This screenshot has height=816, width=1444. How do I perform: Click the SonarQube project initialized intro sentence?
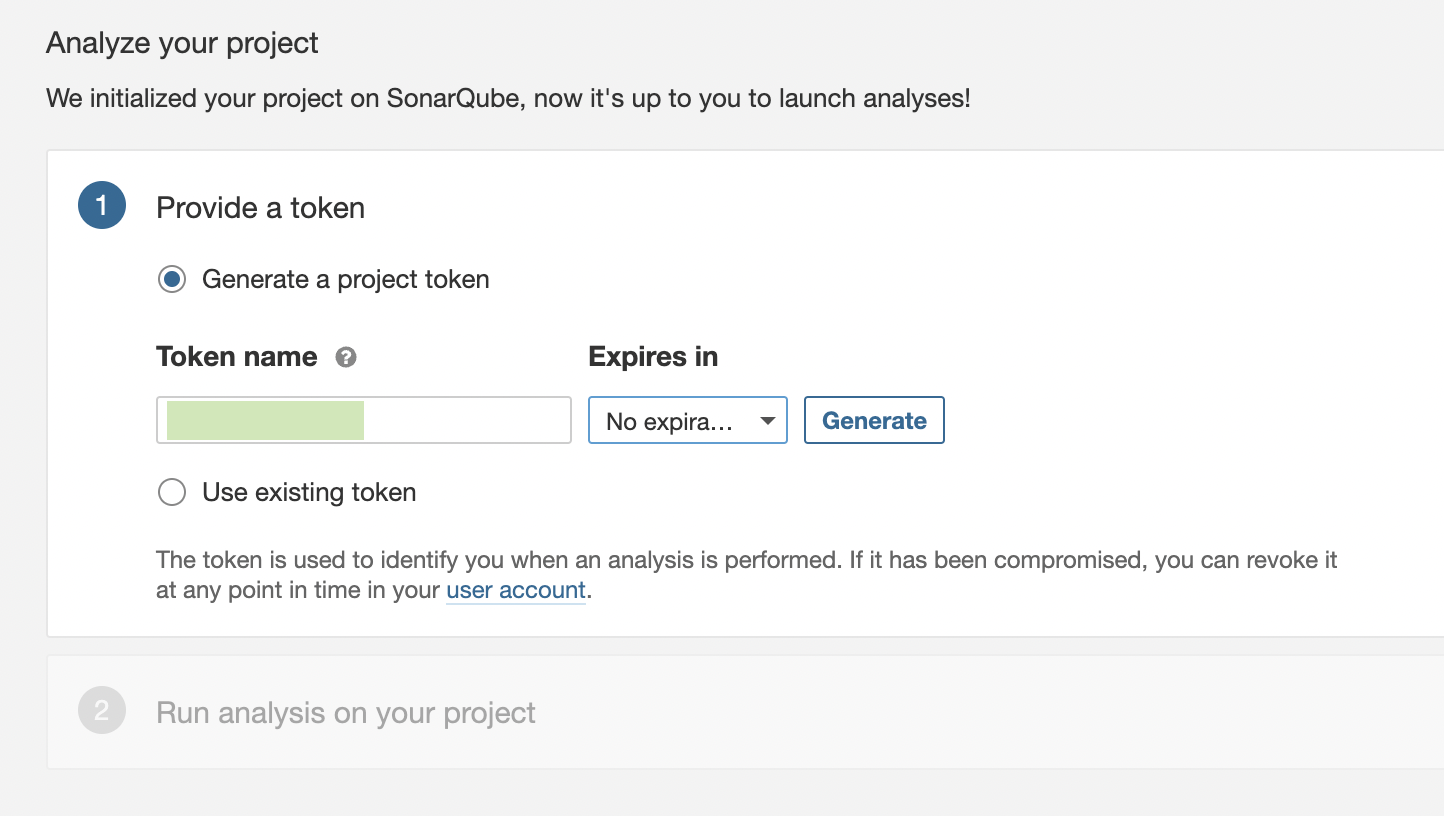click(508, 99)
